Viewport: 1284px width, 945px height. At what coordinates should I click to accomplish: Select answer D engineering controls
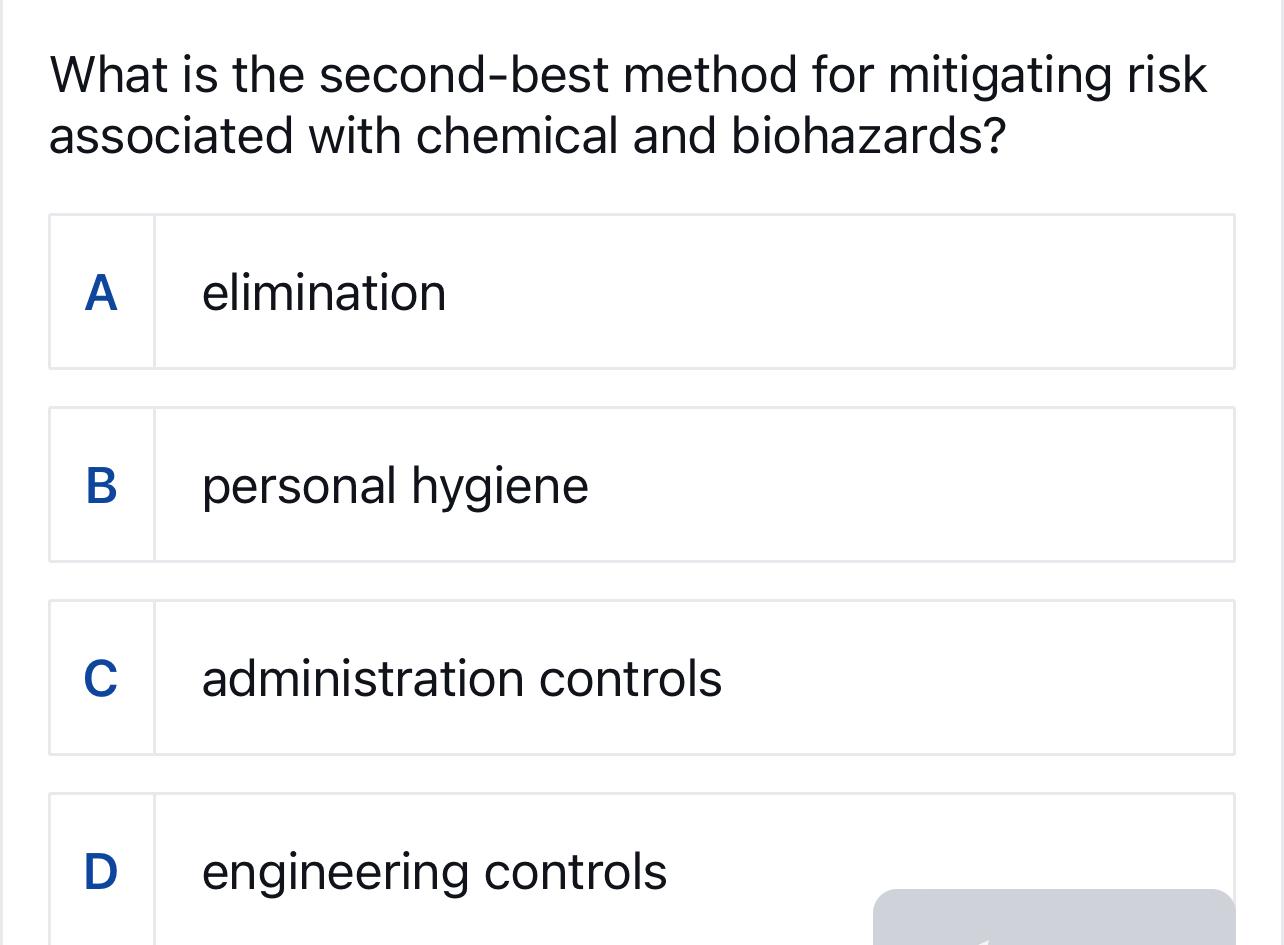click(640, 868)
